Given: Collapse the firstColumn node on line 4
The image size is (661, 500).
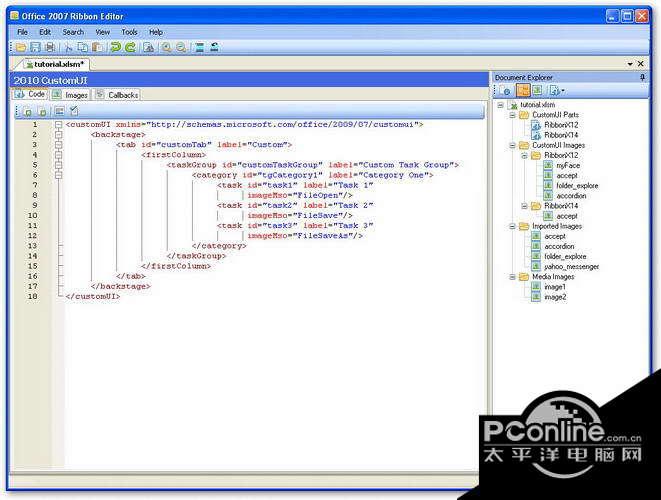Looking at the screenshot, I should [x=59, y=155].
